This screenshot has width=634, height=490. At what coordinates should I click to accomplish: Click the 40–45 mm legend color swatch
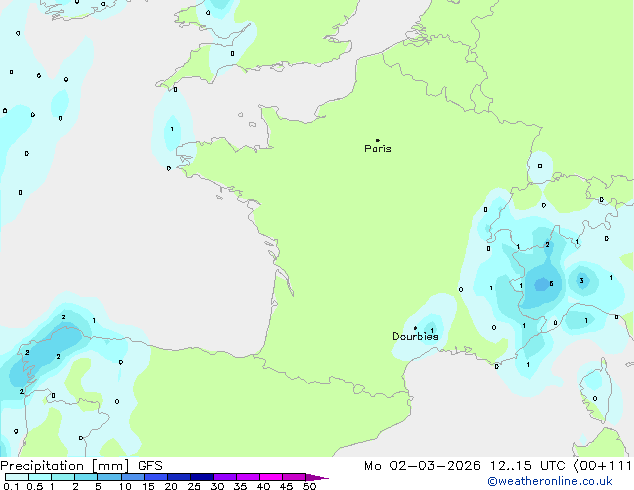(x=271, y=477)
